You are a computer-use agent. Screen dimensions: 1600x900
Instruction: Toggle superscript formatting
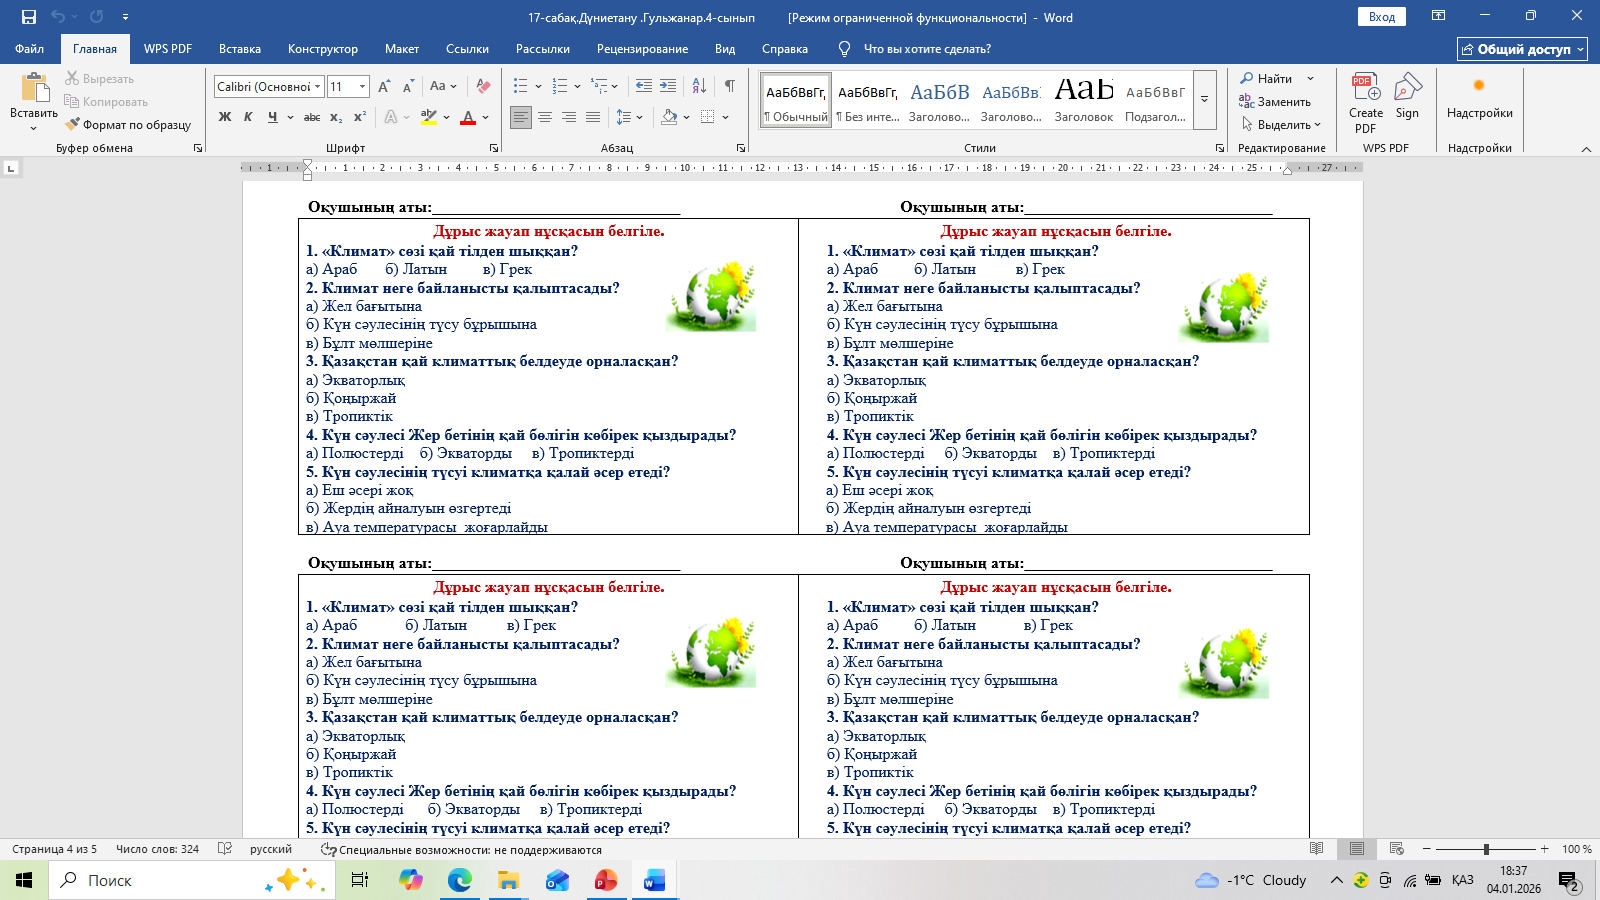pyautogui.click(x=360, y=117)
